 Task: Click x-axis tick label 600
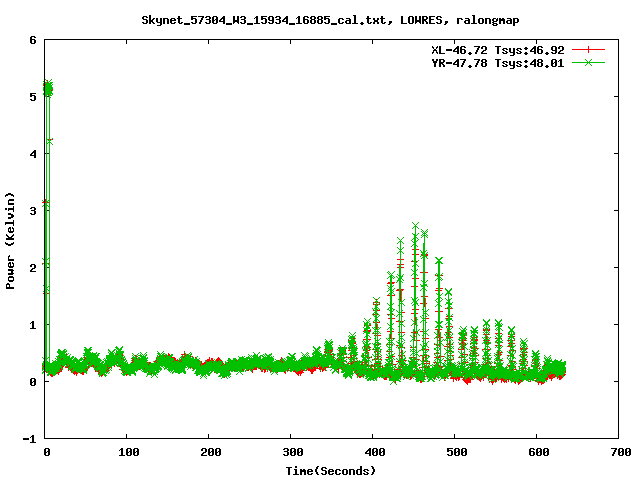539,452
